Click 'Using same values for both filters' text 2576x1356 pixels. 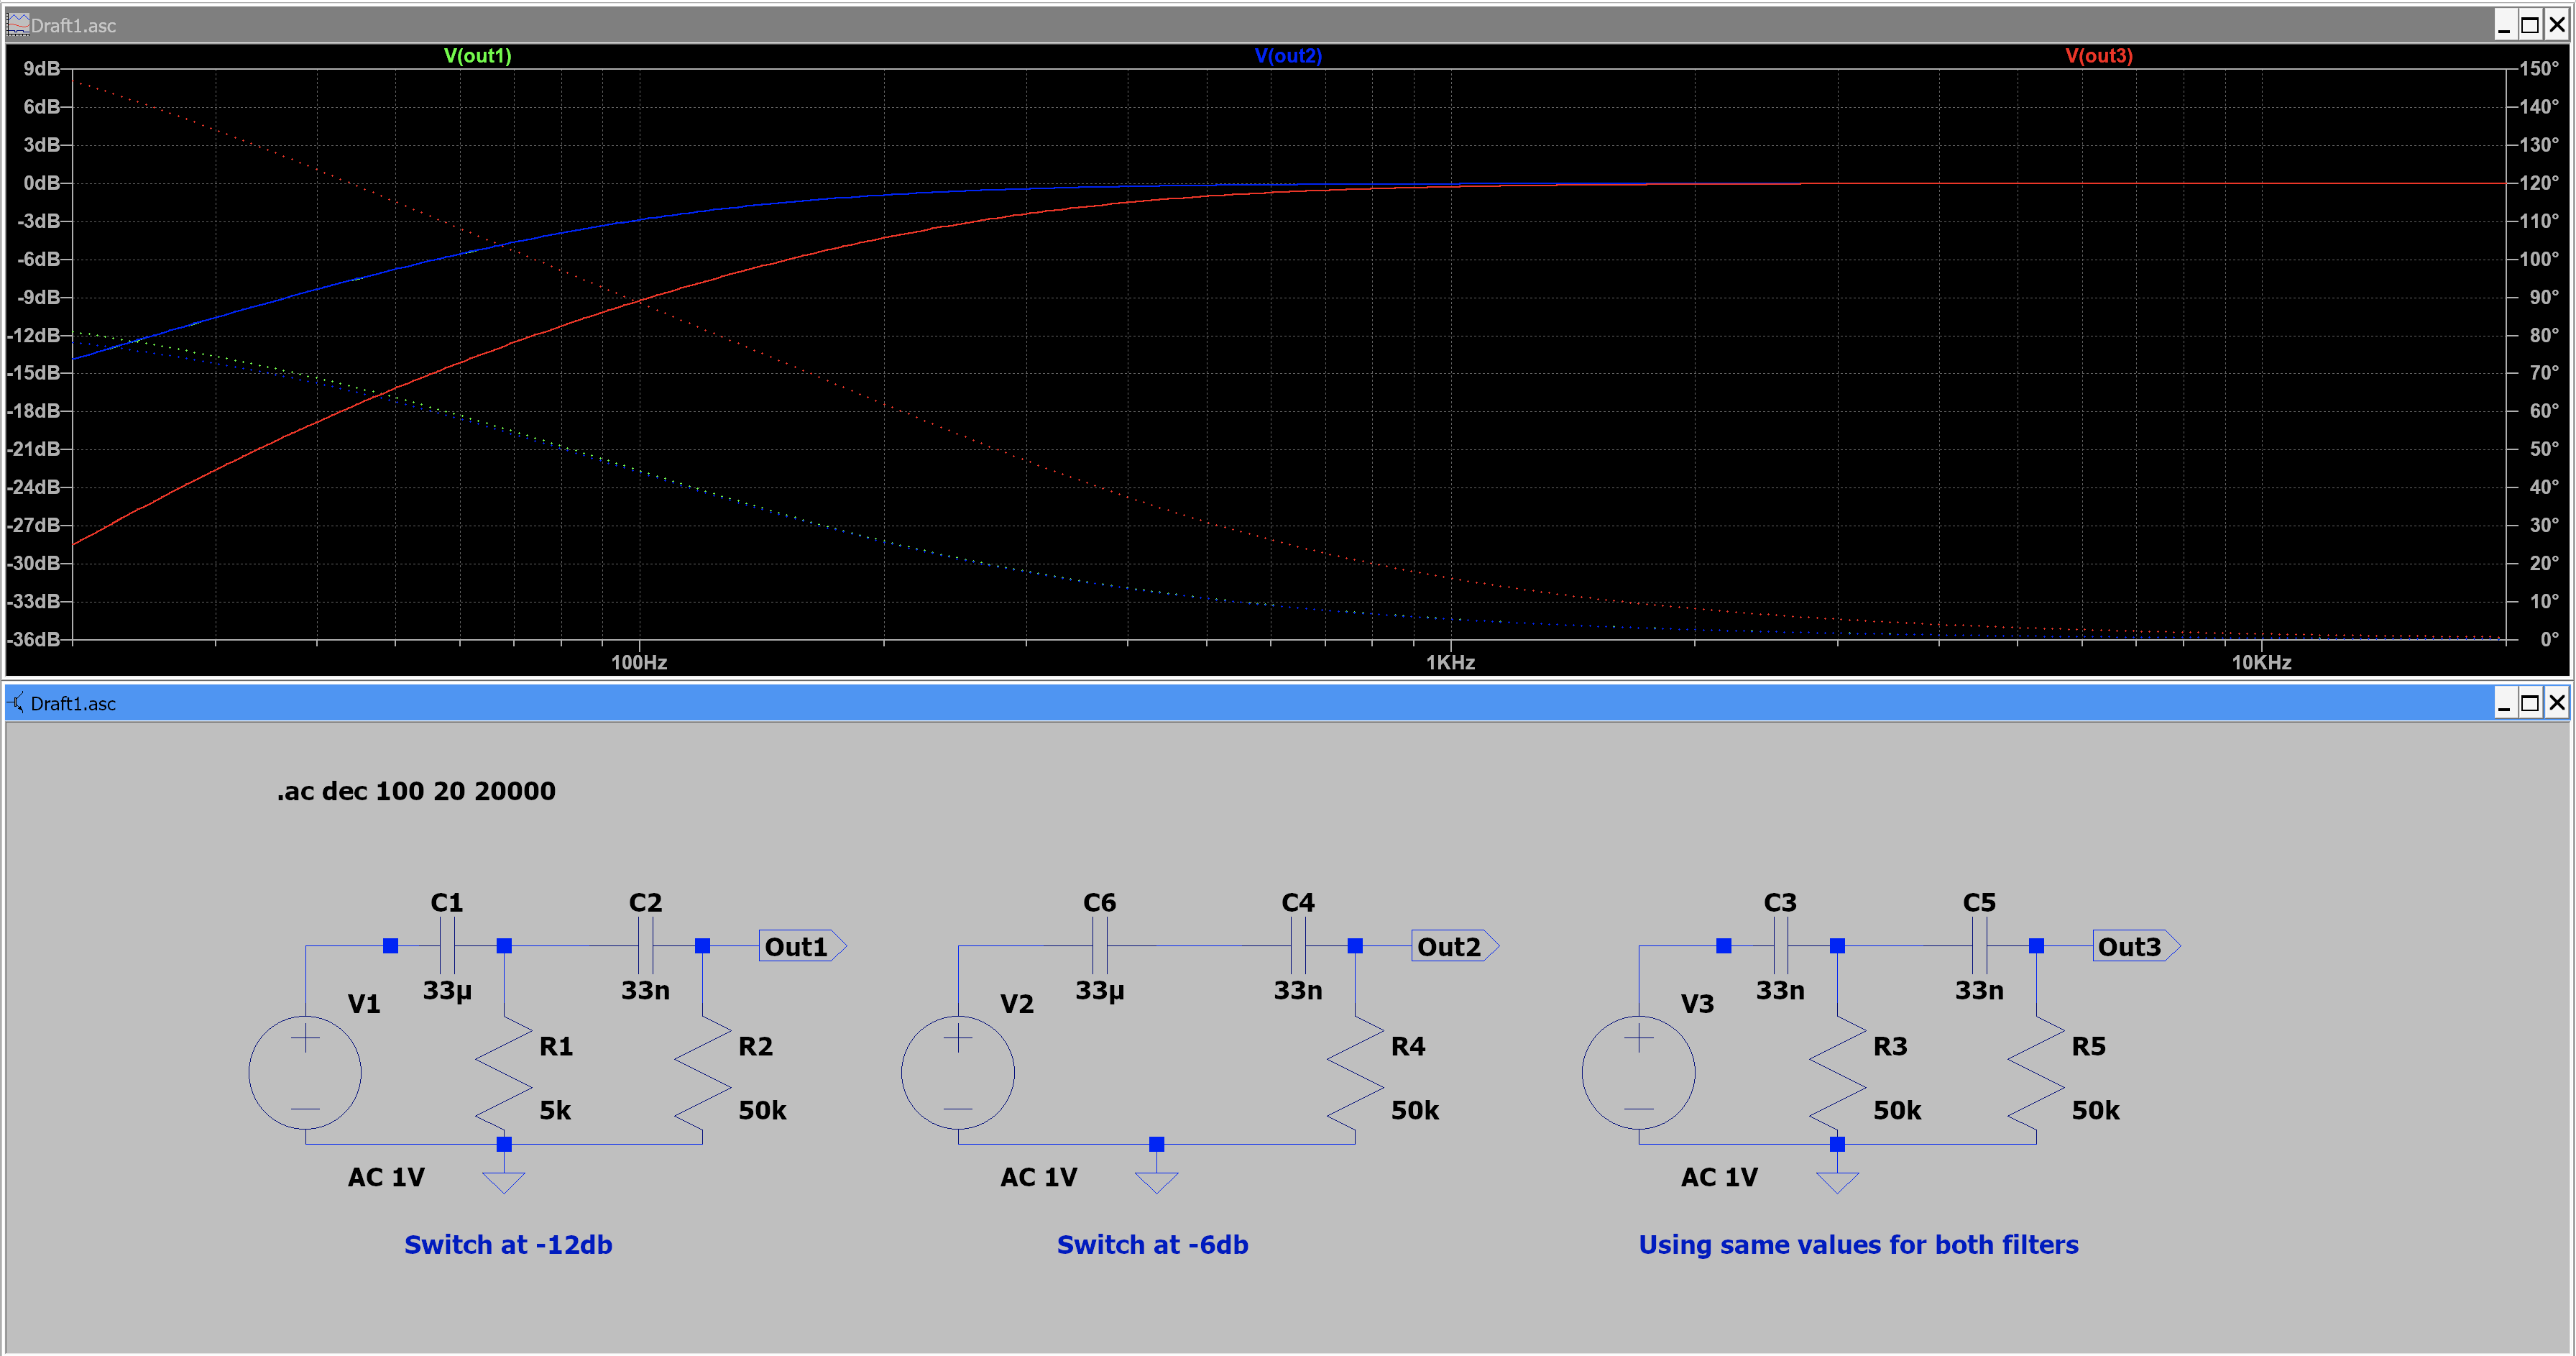click(1858, 1245)
